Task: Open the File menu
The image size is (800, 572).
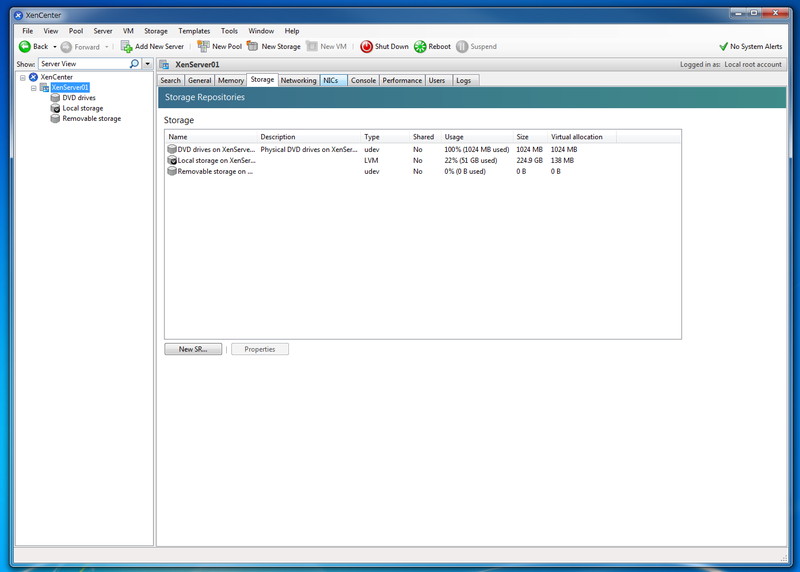Action: (x=28, y=31)
